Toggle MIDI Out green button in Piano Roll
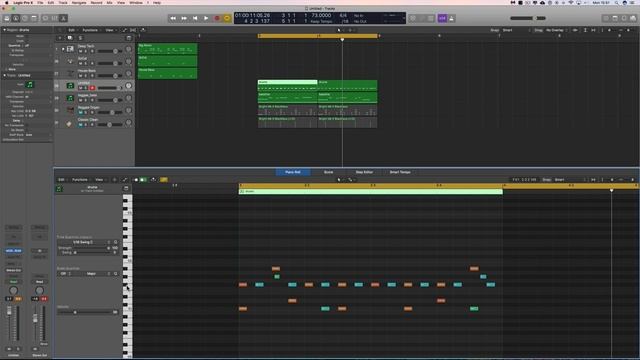This screenshot has height=360, width=640. tap(143, 180)
